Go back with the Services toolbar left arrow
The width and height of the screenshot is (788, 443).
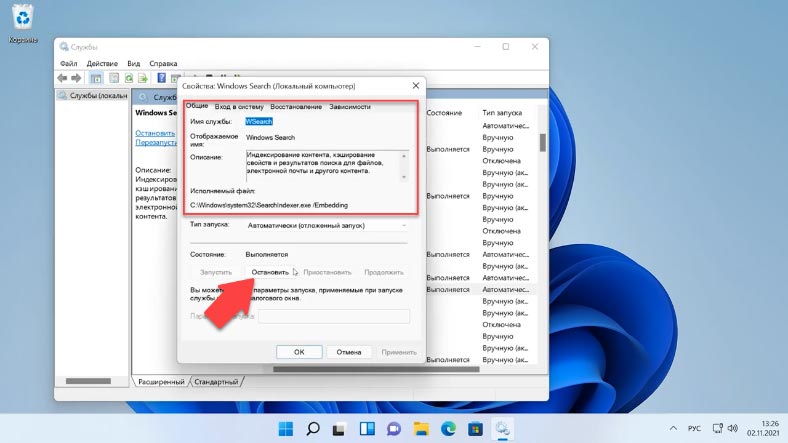tap(62, 78)
